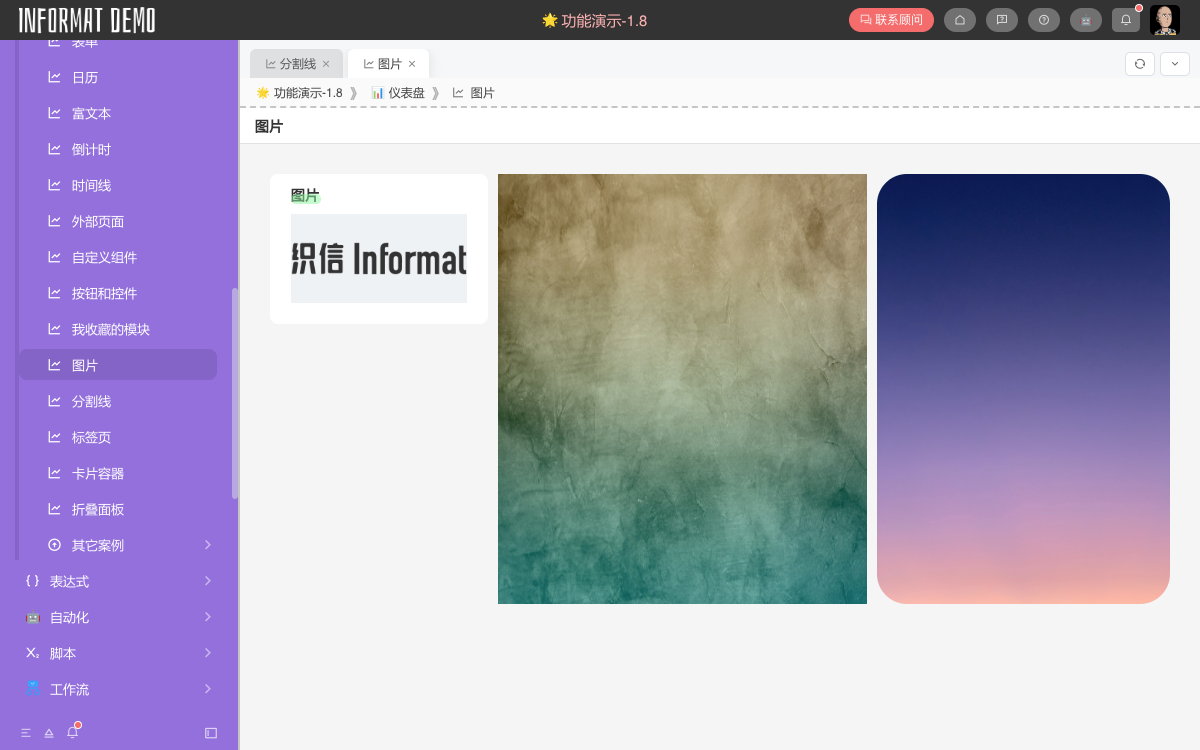Navigate to 仪表盘 via breadcrumb

pyautogui.click(x=406, y=92)
